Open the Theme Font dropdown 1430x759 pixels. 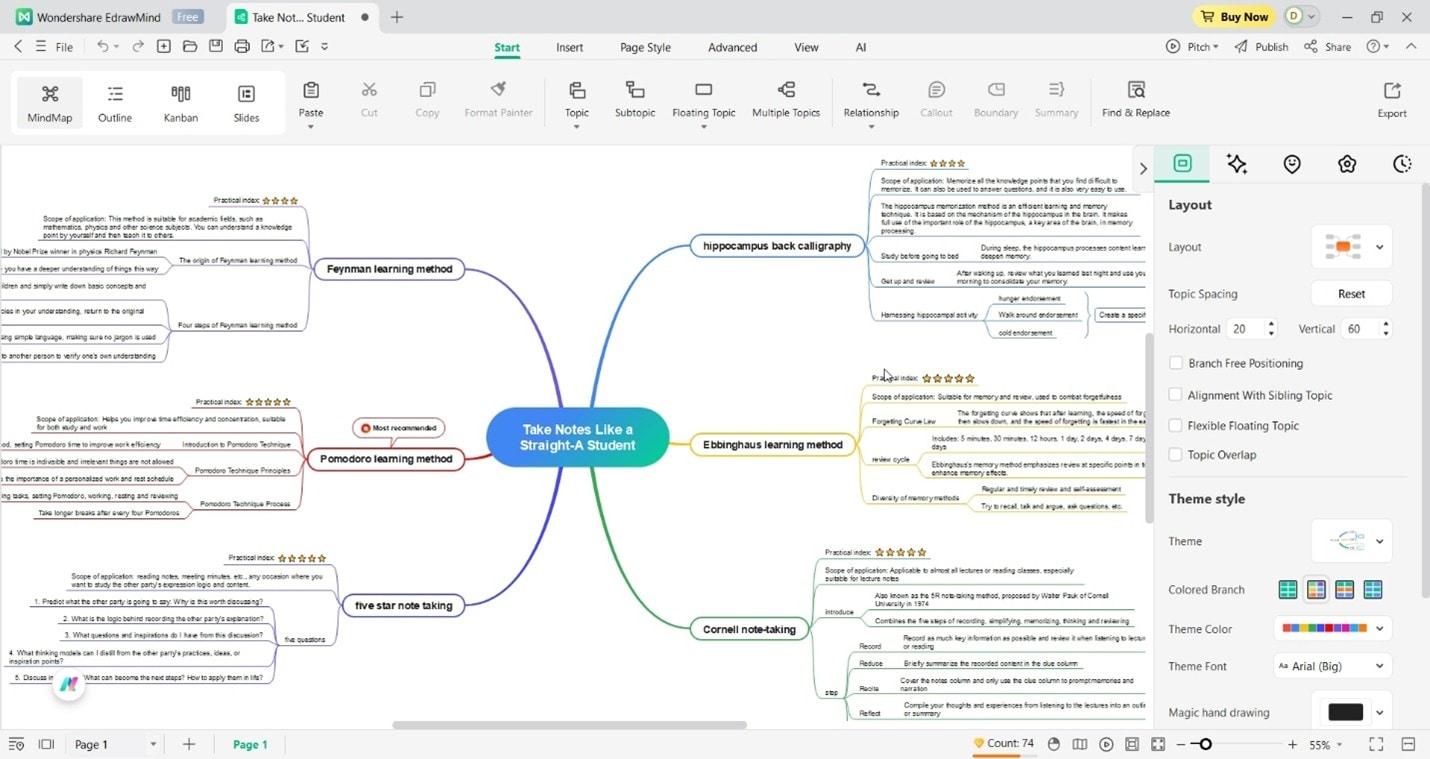(x=1332, y=665)
